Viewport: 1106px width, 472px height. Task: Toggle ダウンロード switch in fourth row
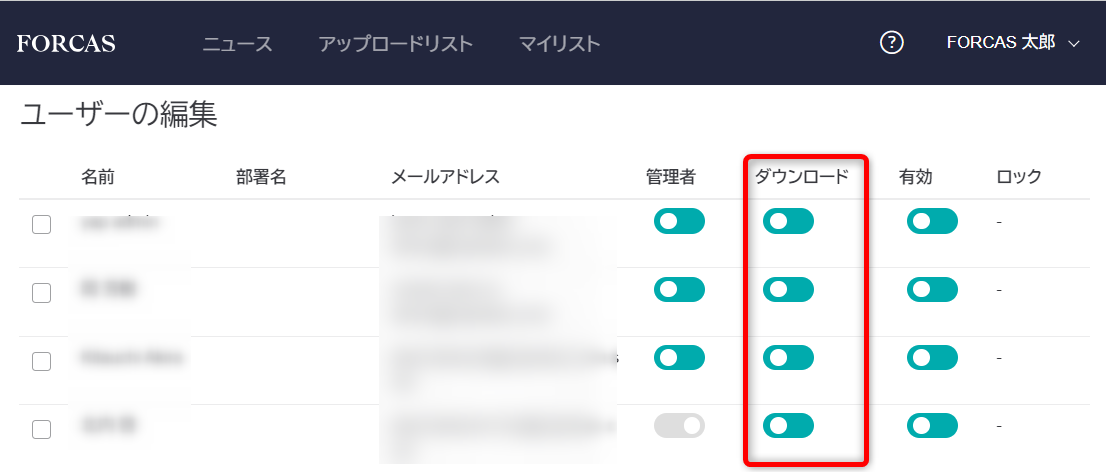tap(788, 425)
